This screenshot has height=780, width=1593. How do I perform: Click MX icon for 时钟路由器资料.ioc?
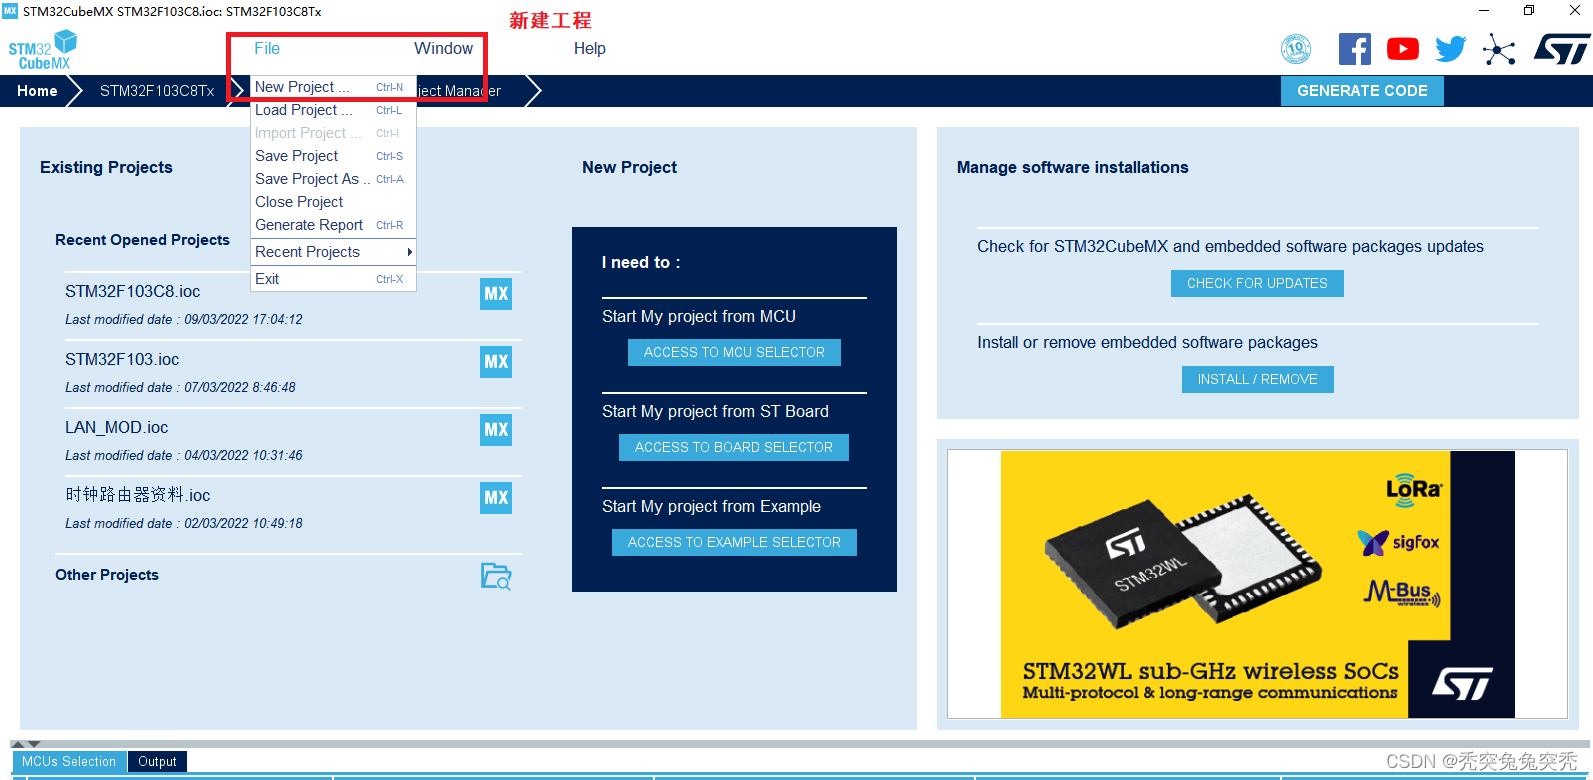pos(496,498)
